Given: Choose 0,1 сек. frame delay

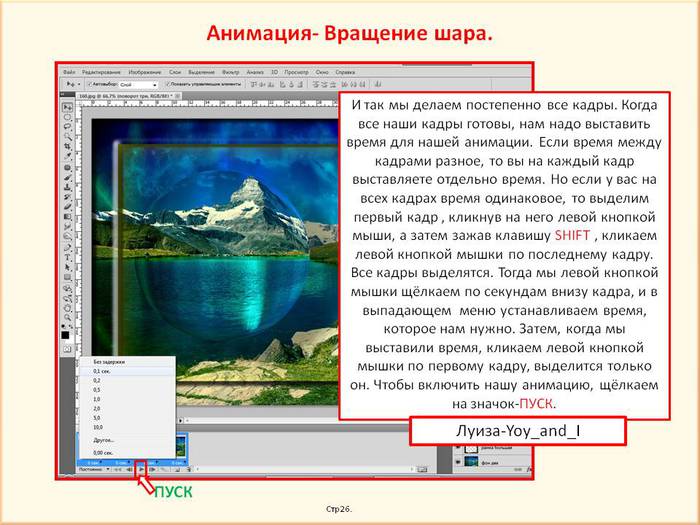Looking at the screenshot, I should (127, 371).
